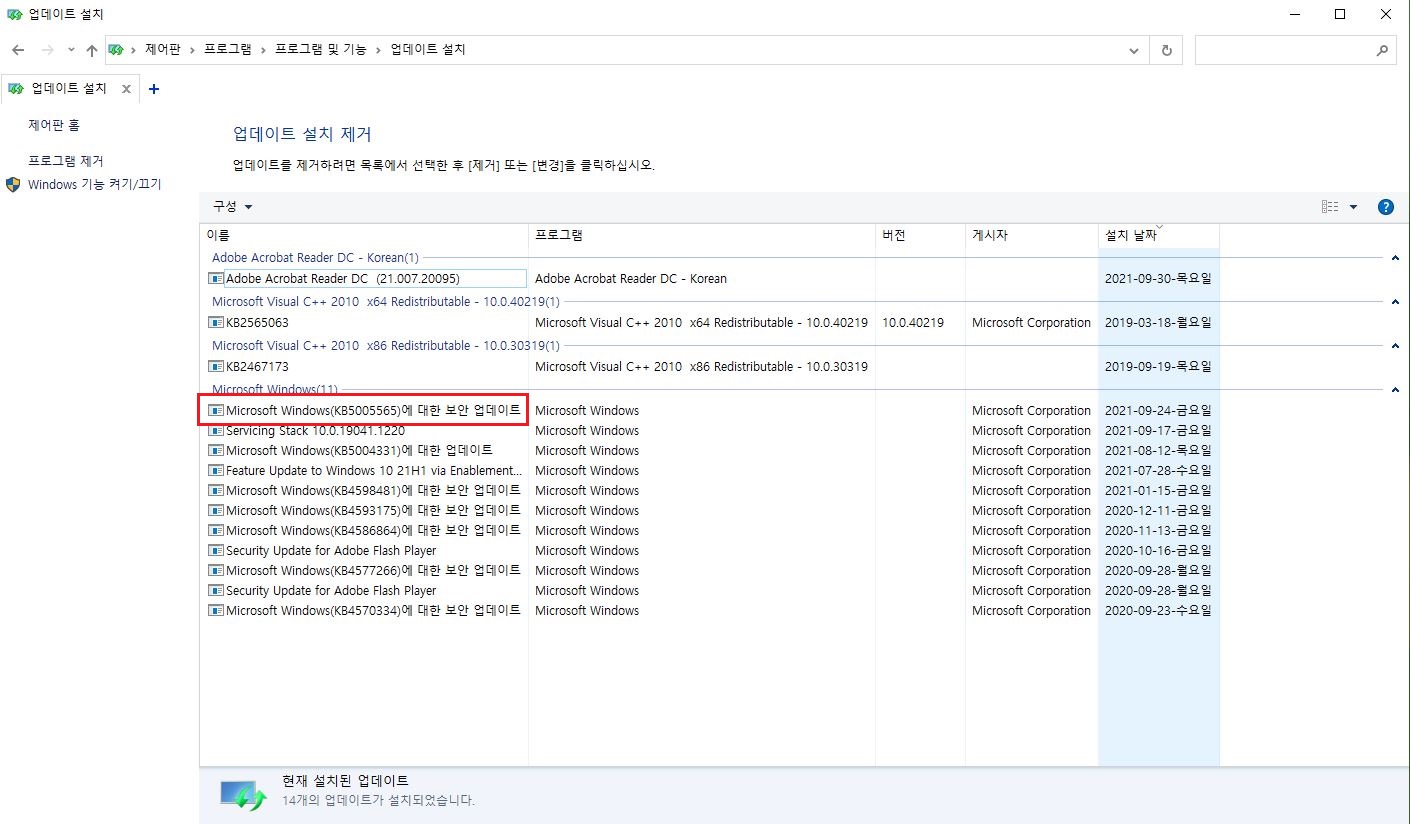Select Servicing Stack 10.0.19041.1220 row

[710, 430]
